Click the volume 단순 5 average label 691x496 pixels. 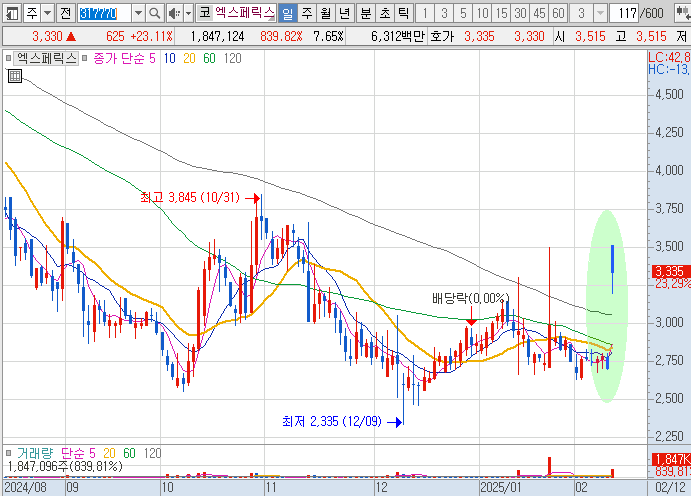[78, 453]
